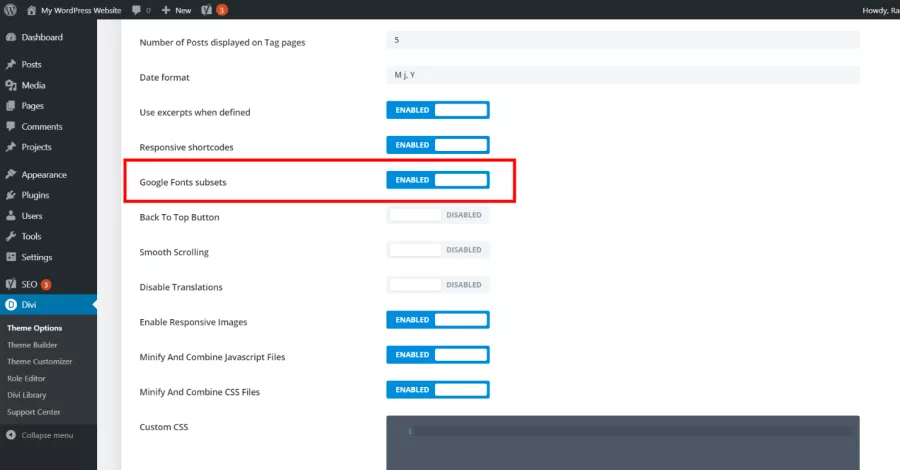Click the Date format input field

[x=623, y=75]
